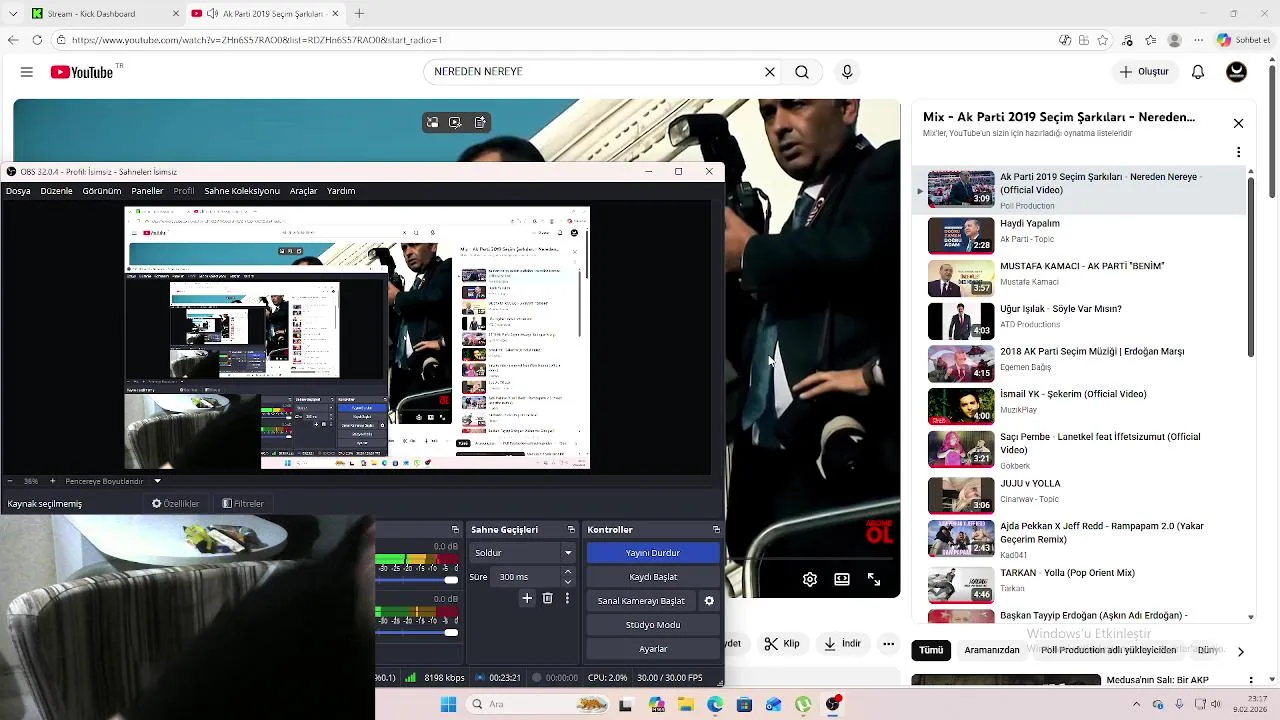The height and width of the screenshot is (720, 1280).
Task: Click Sanal Kamerayı Başlat button
Action: click(x=641, y=601)
